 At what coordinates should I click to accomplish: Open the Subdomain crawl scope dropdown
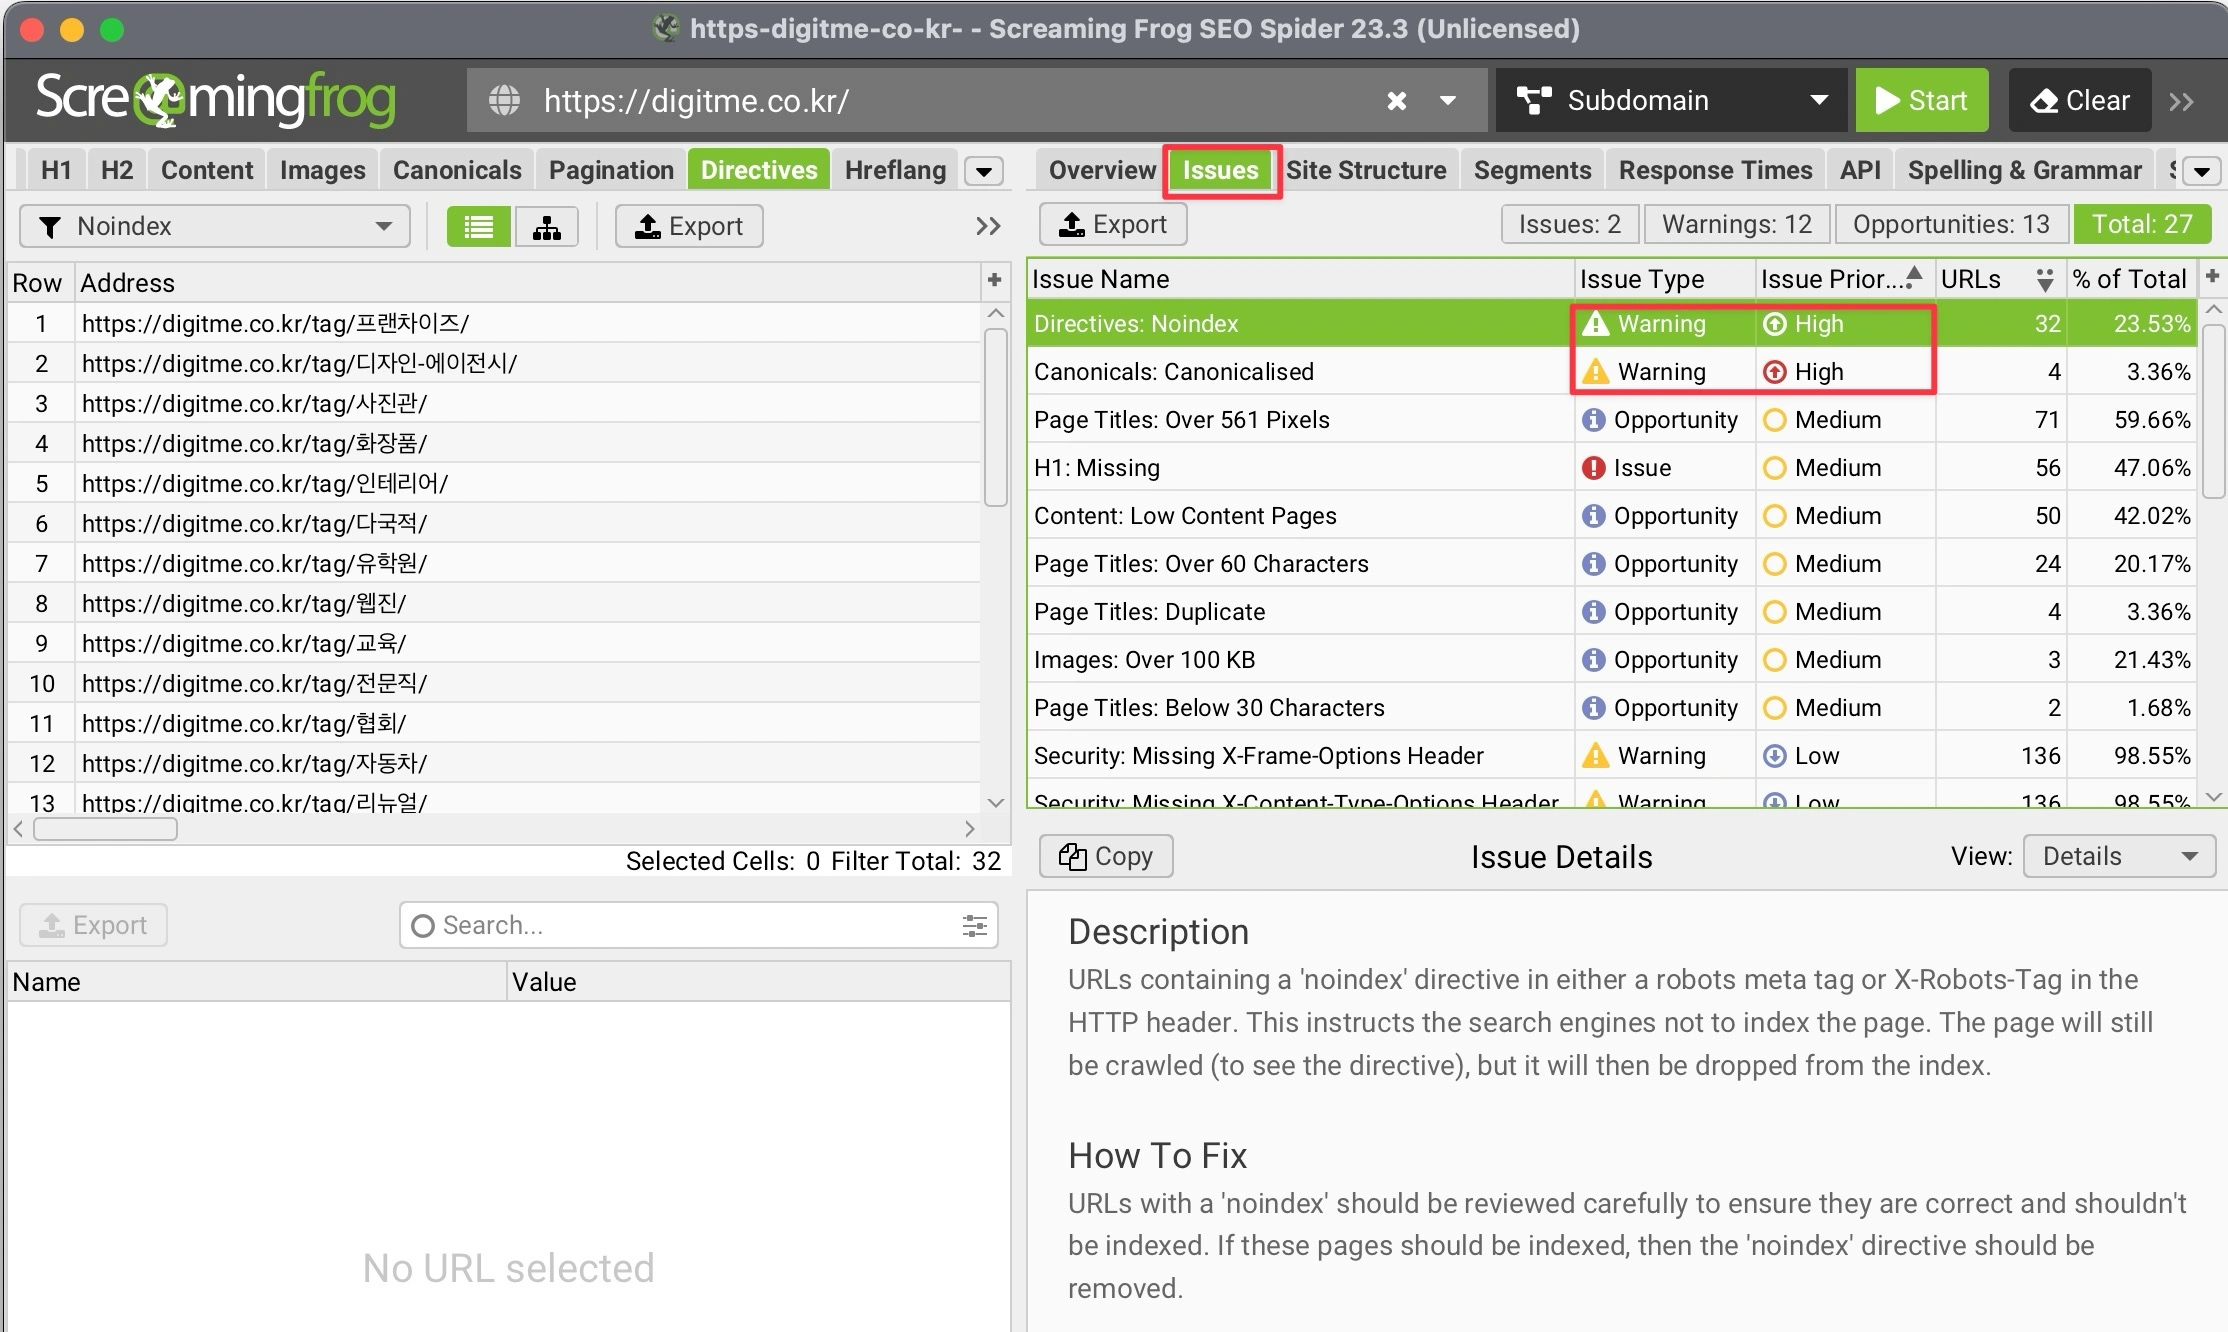tap(1671, 100)
